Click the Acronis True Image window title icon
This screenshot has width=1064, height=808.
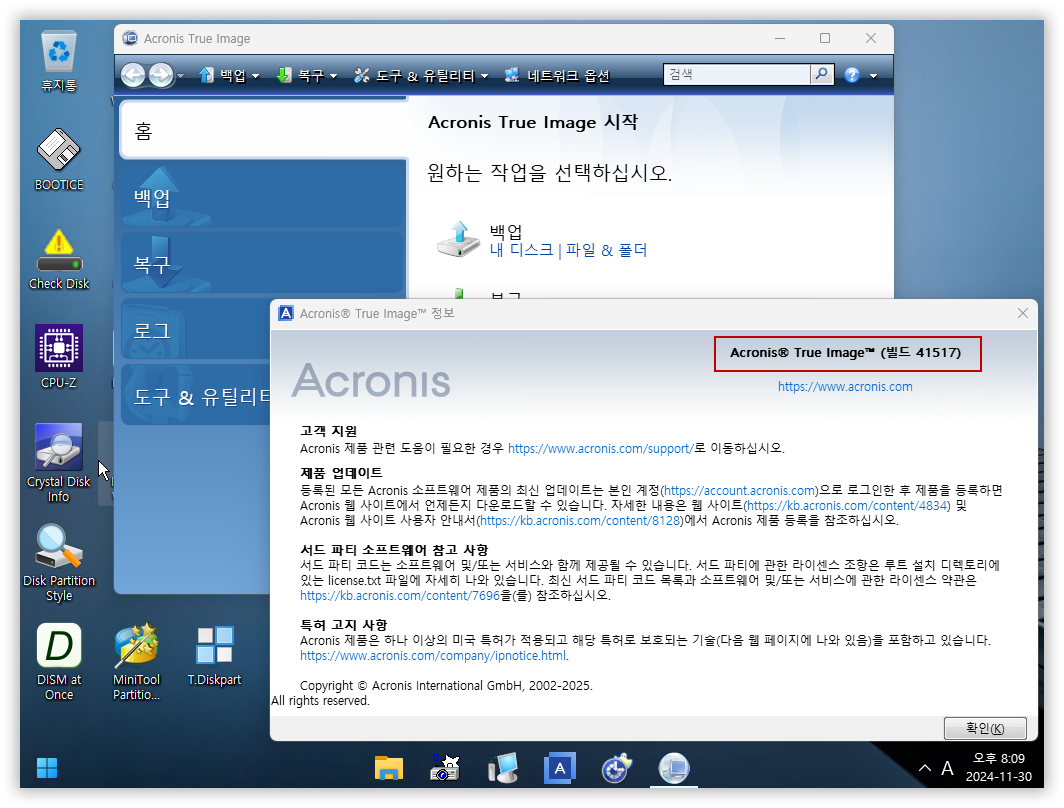[x=130, y=38]
